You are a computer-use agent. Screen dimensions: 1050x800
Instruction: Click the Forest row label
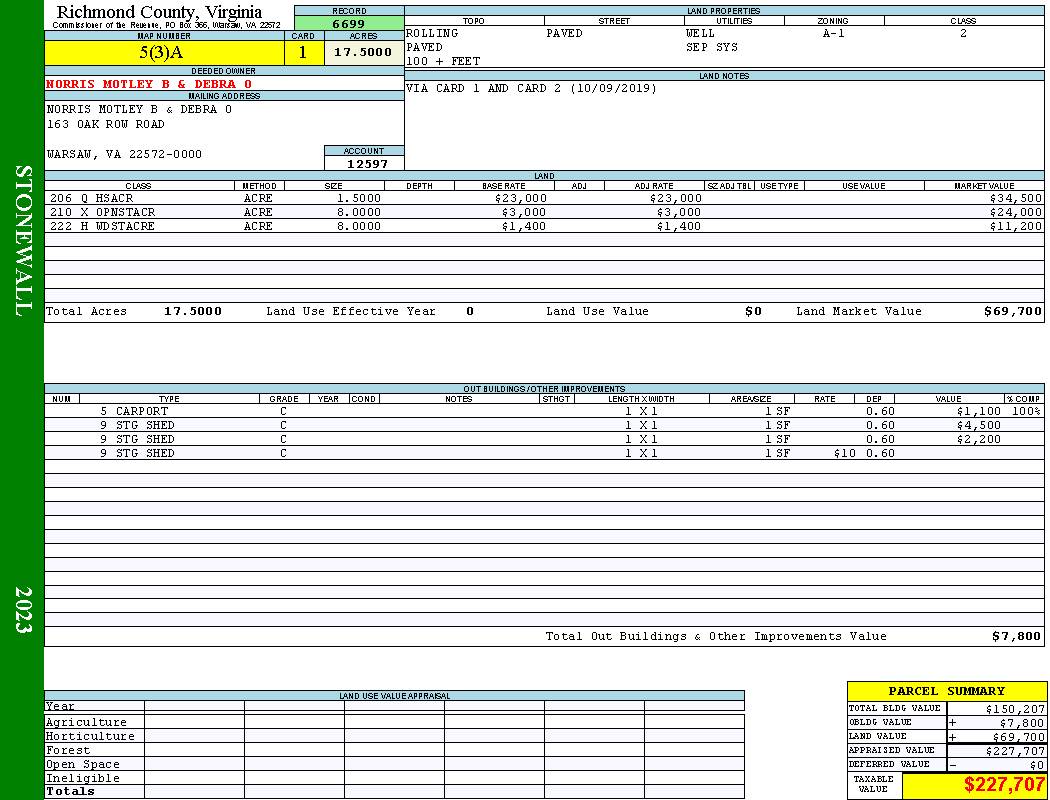point(68,750)
